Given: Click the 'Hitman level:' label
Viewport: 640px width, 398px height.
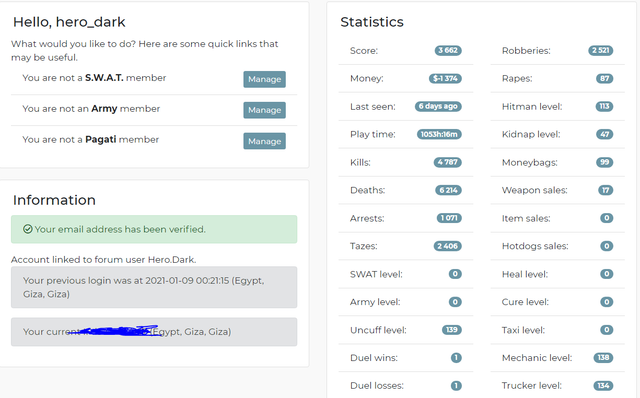Looking at the screenshot, I should point(532,107).
